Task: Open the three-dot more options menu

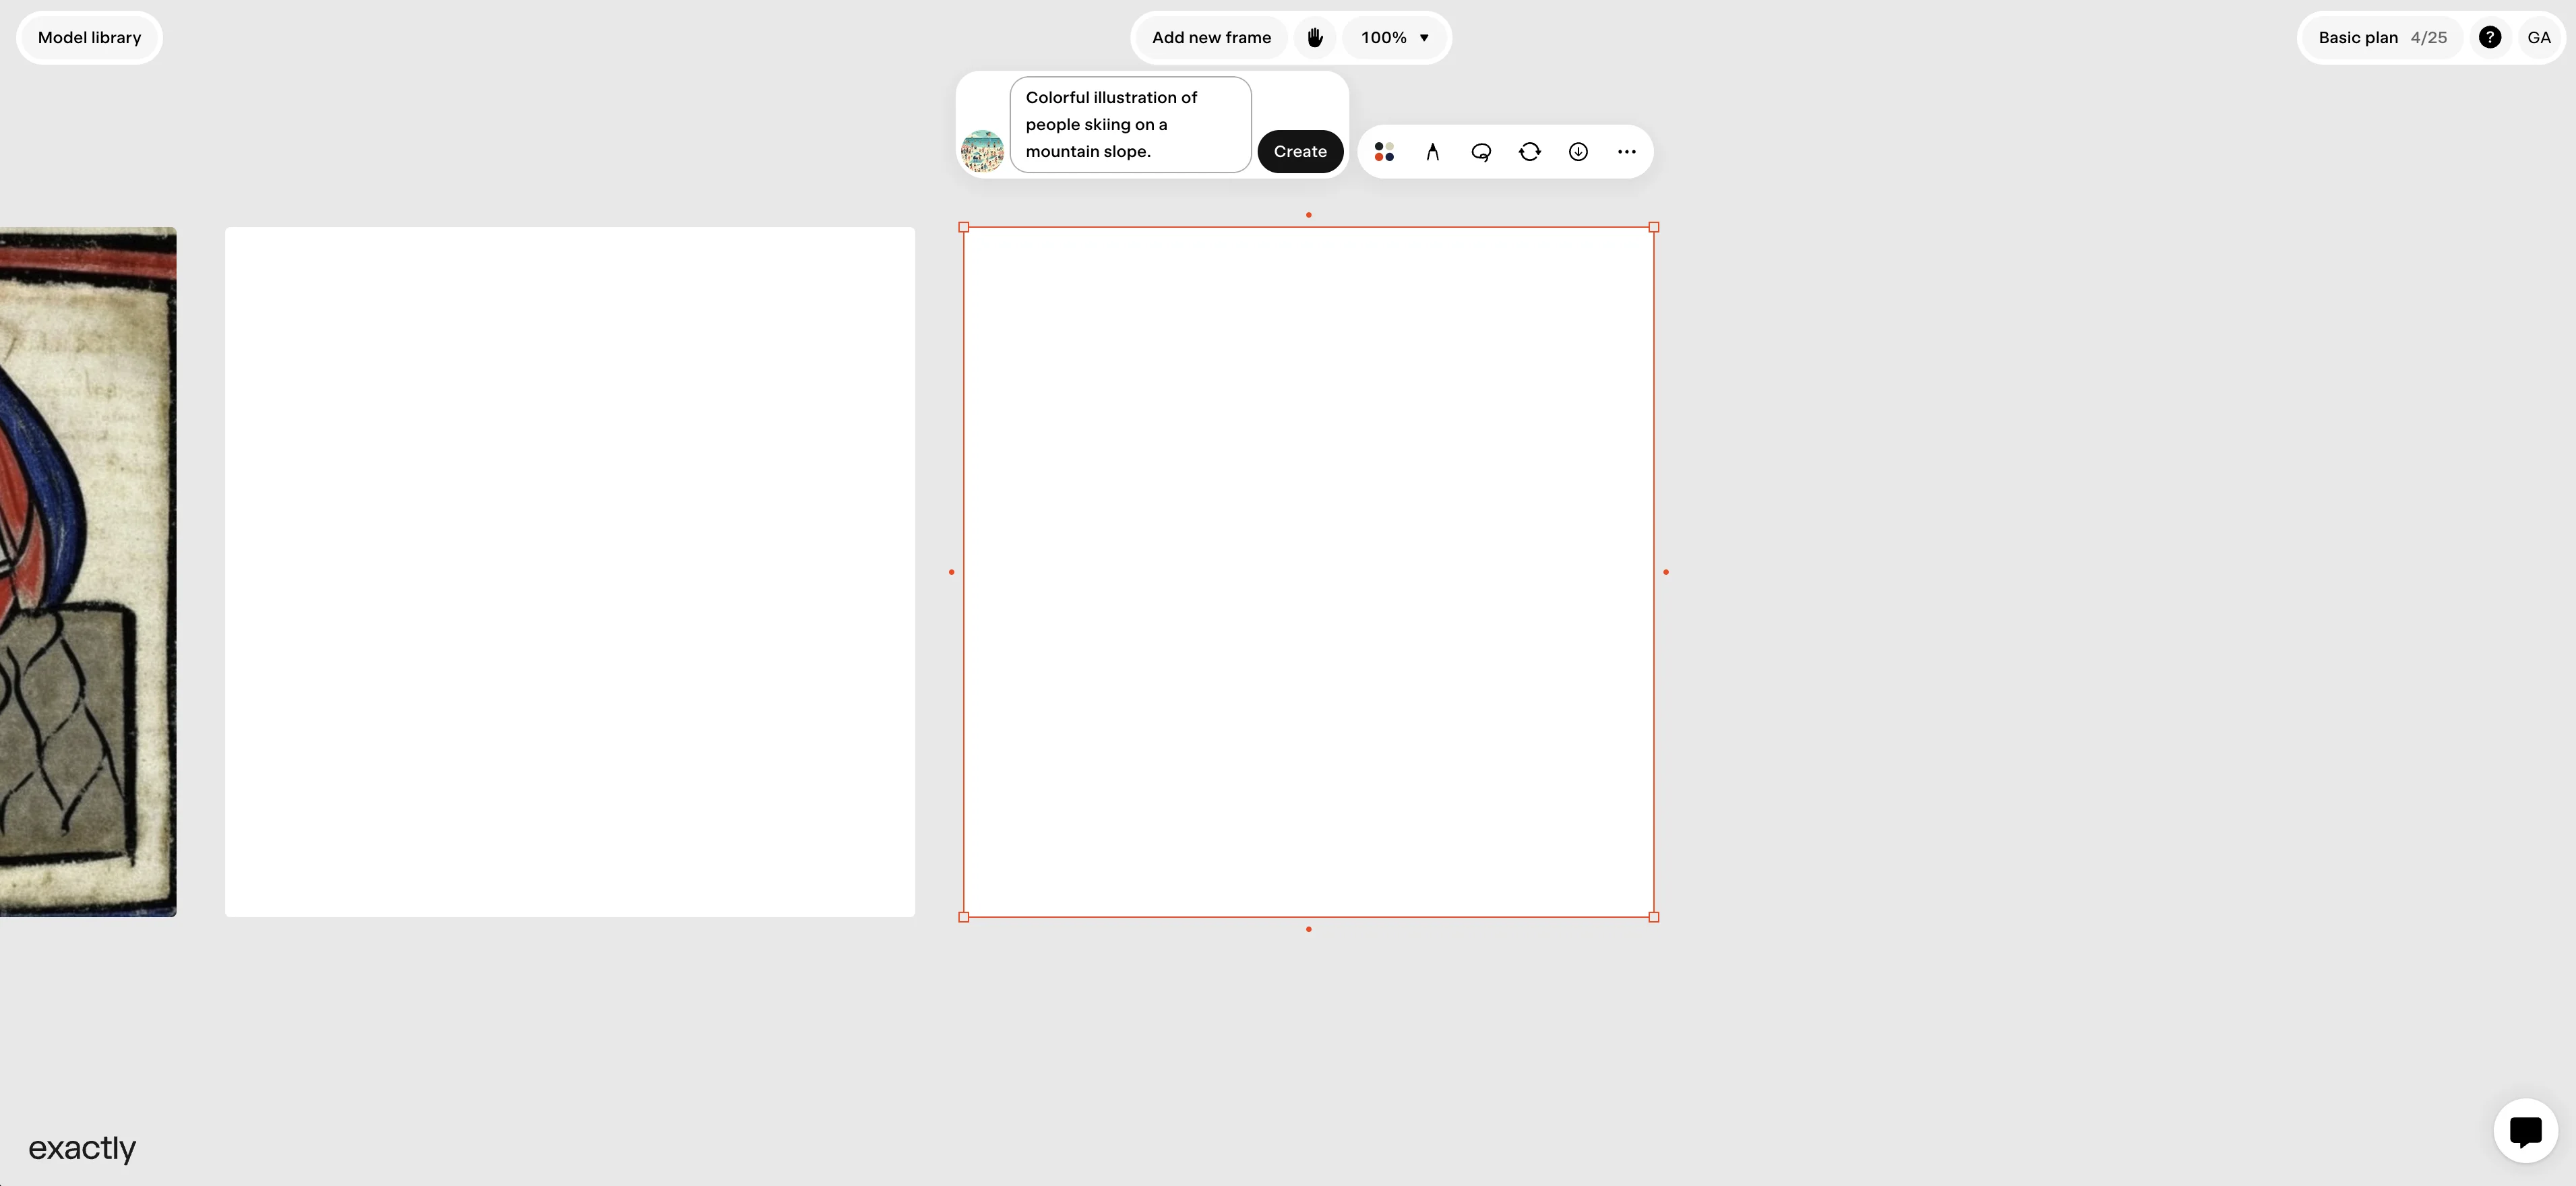Action: pyautogui.click(x=1626, y=152)
